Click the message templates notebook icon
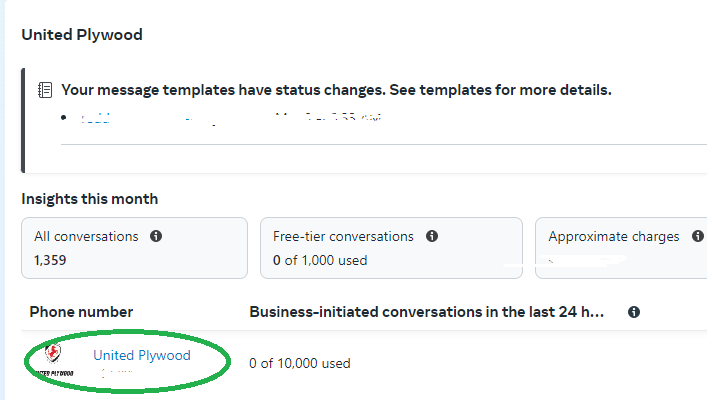 pyautogui.click(x=45, y=90)
